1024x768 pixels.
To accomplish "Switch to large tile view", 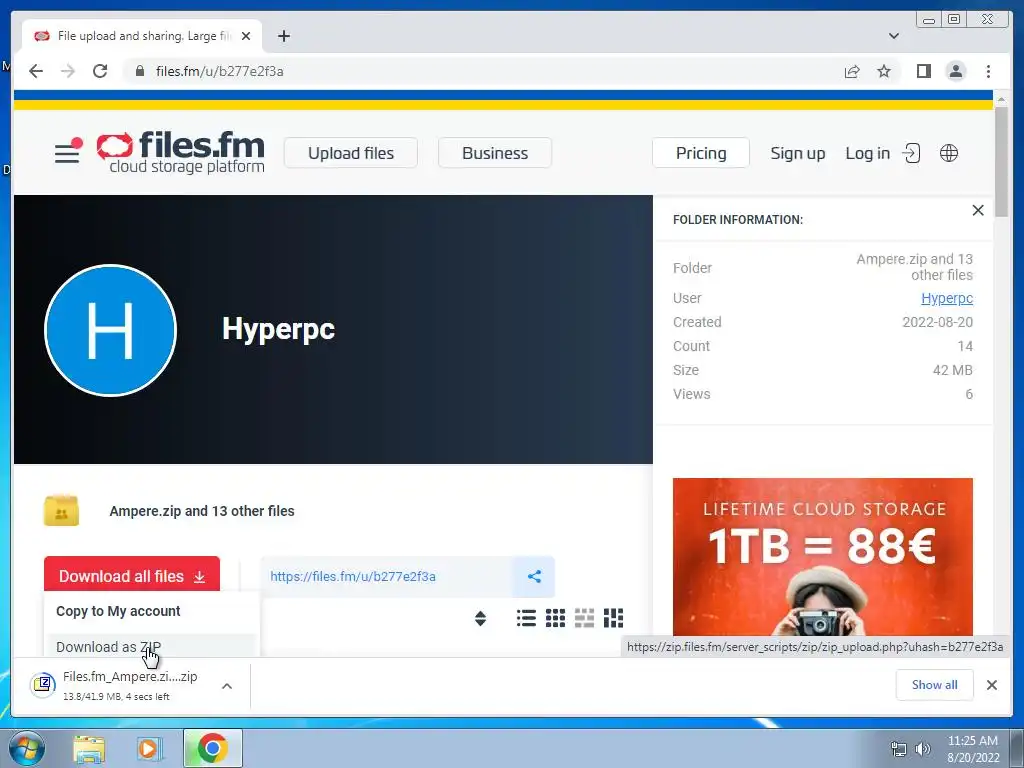I will (584, 618).
